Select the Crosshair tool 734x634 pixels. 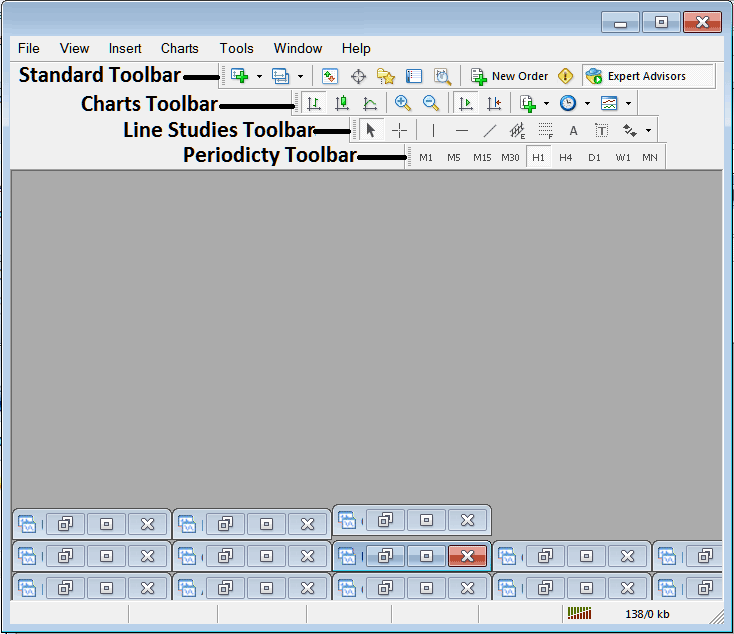click(x=399, y=130)
